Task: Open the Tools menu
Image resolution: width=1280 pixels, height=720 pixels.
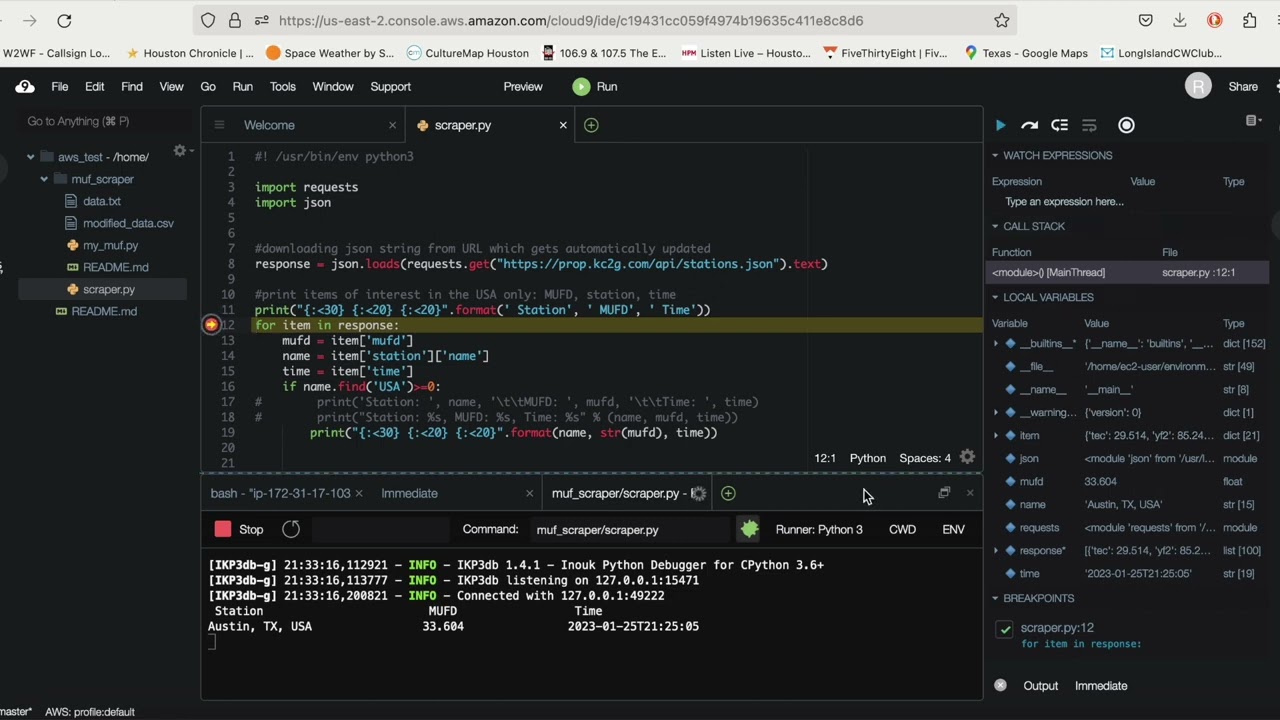Action: point(282,86)
